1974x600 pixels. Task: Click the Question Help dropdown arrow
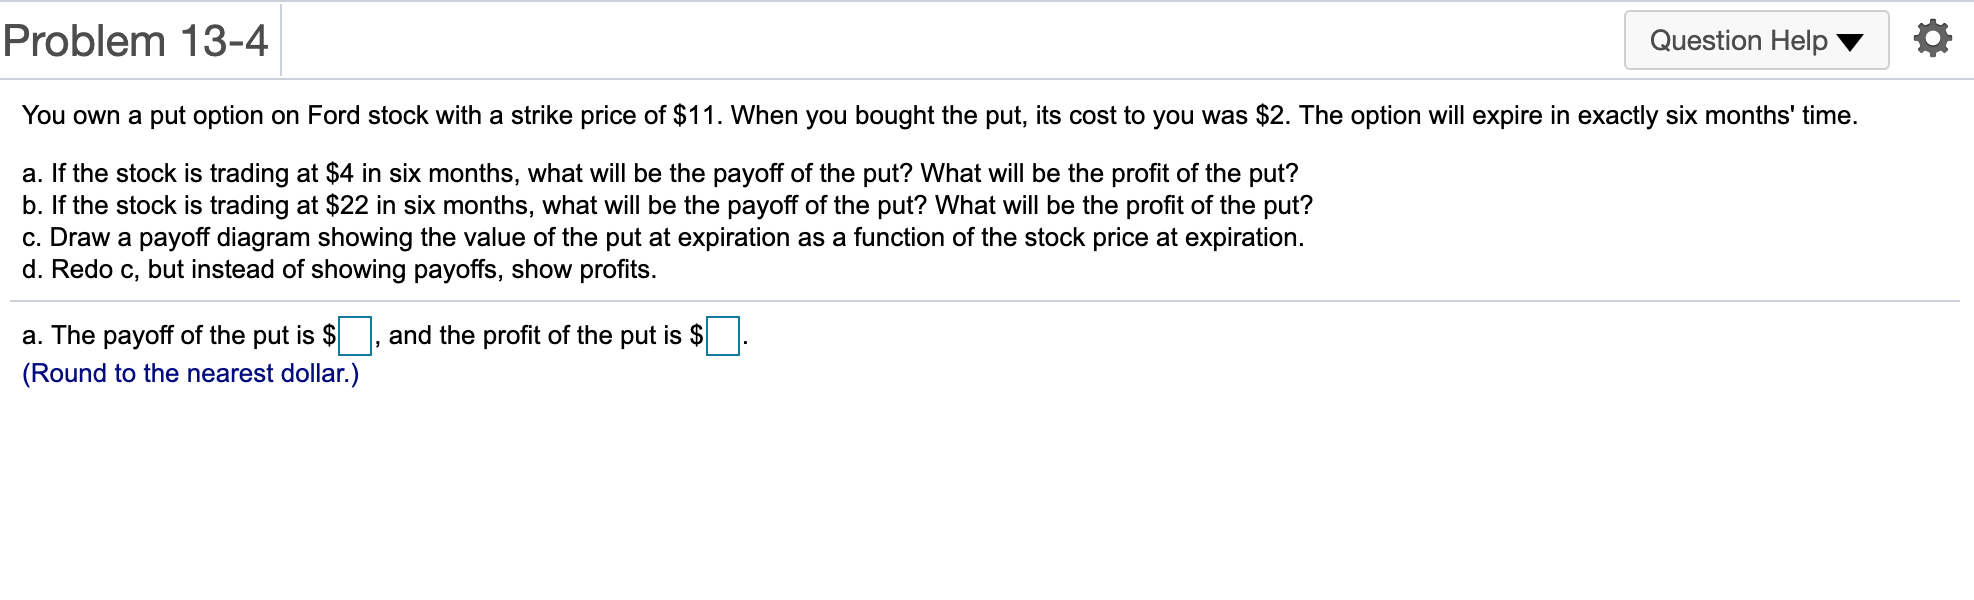[1852, 42]
